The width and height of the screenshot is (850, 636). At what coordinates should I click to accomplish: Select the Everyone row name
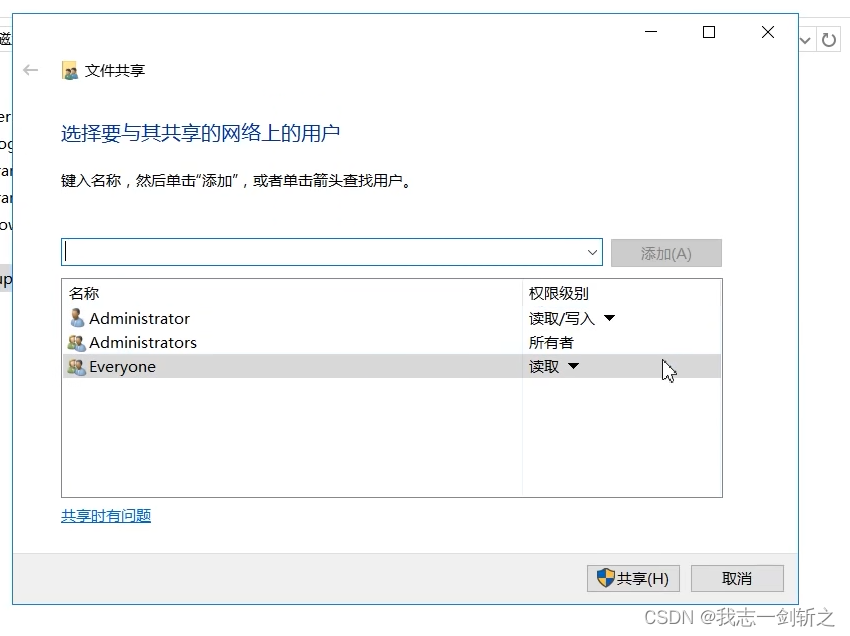click(123, 367)
